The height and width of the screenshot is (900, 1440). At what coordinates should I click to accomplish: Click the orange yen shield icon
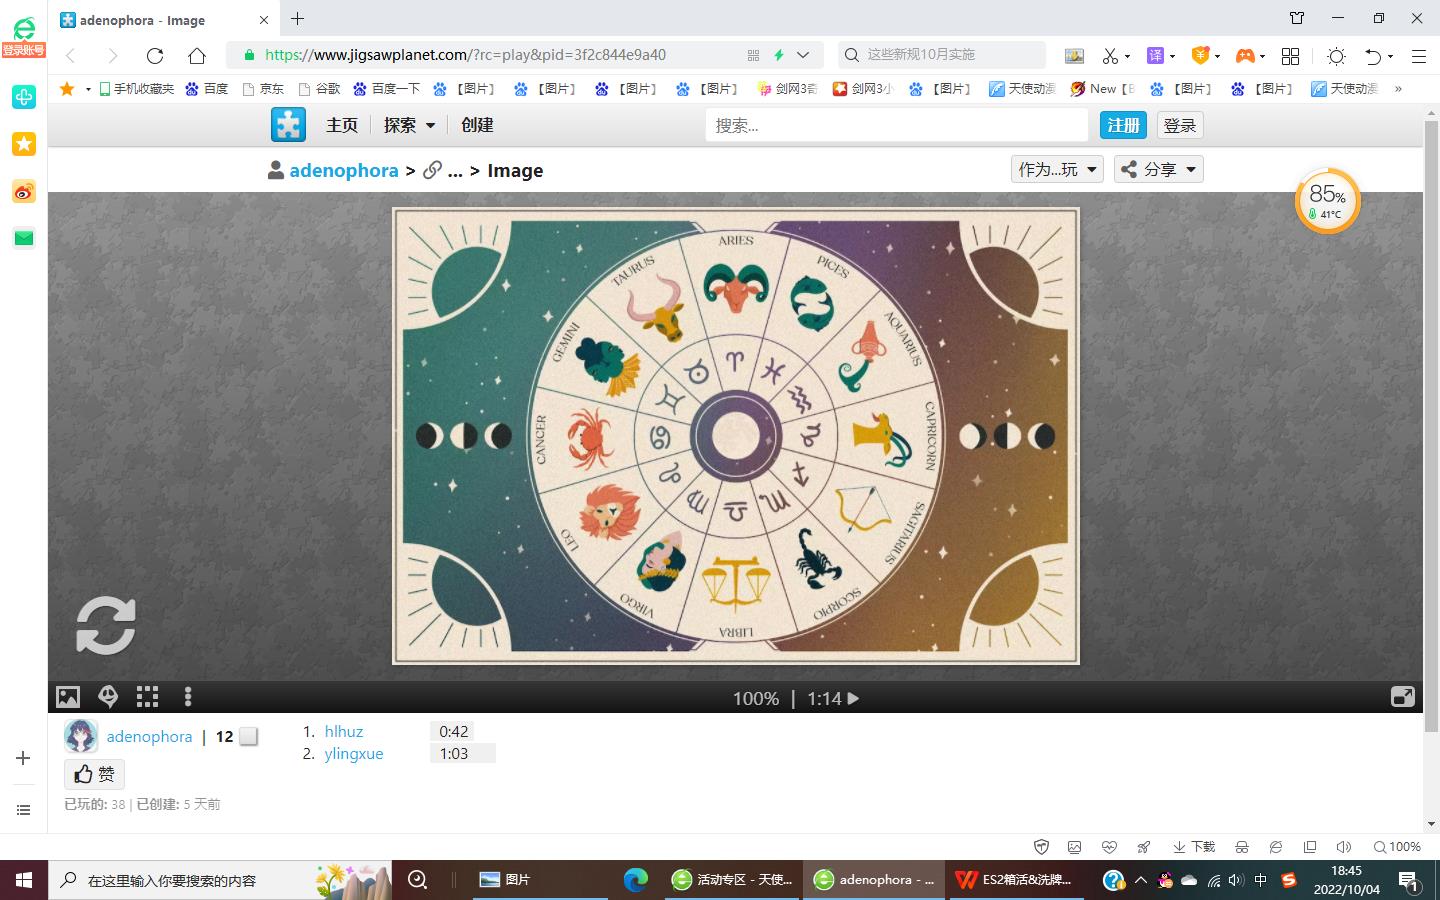point(1200,55)
